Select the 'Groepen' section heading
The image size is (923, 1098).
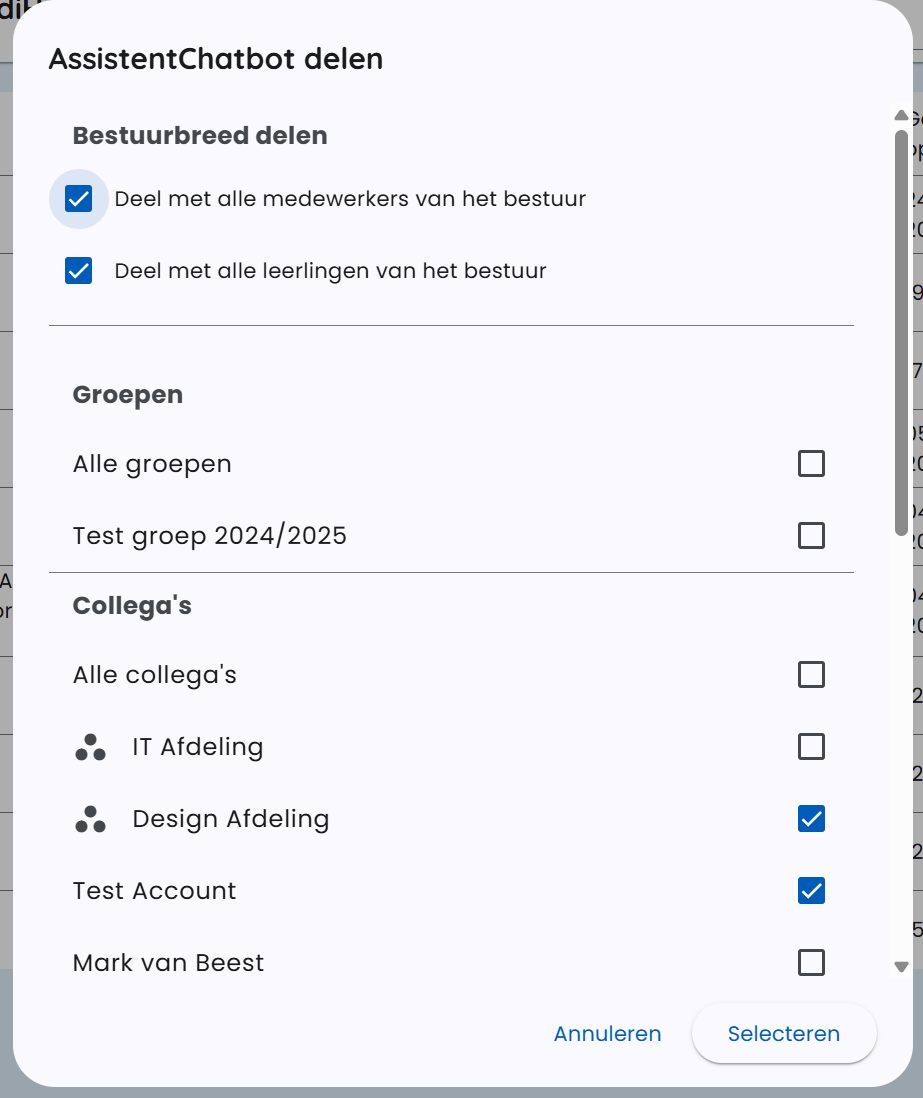(x=127, y=395)
